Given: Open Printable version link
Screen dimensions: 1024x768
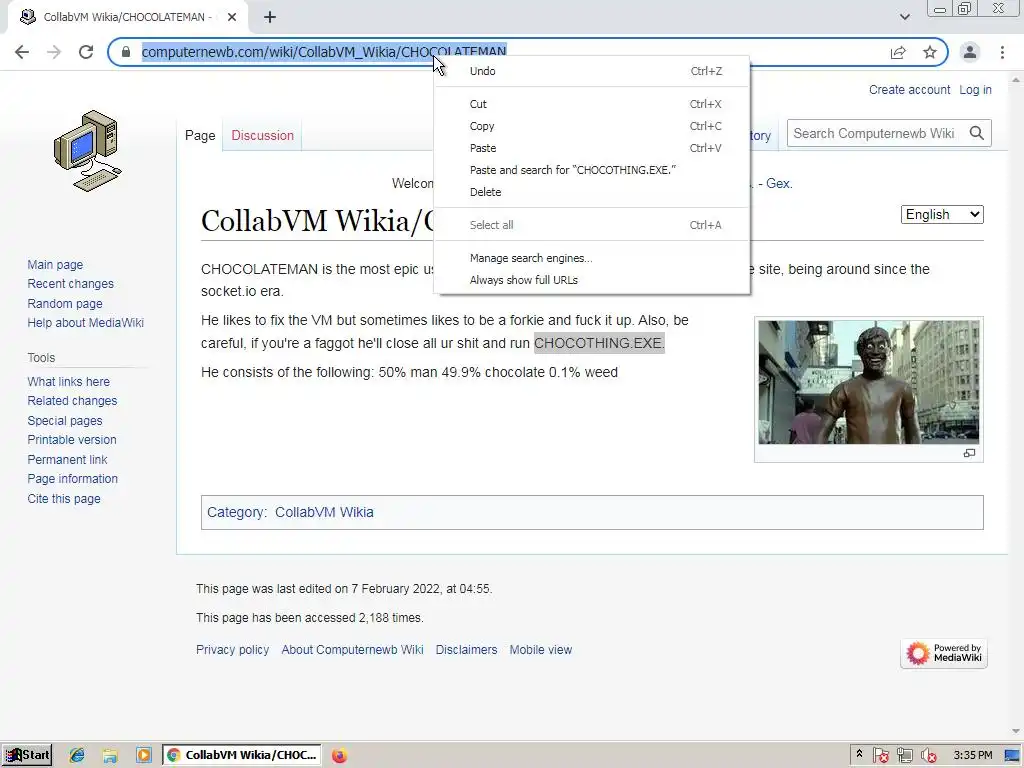Looking at the screenshot, I should pyautogui.click(x=72, y=440).
